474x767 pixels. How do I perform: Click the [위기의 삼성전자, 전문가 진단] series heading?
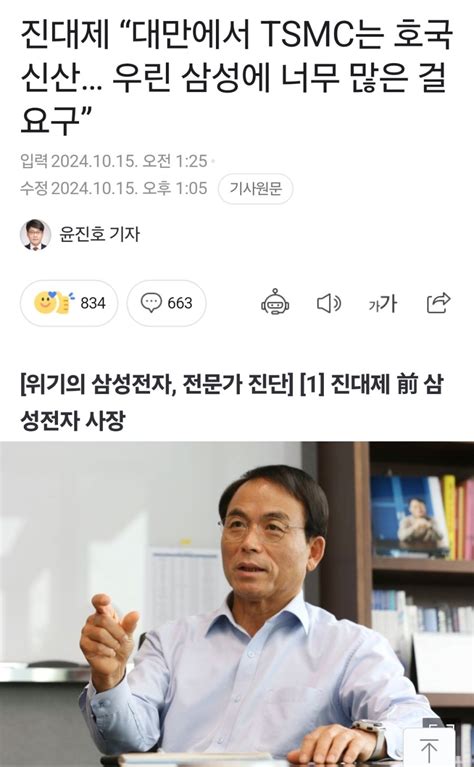[157, 384]
